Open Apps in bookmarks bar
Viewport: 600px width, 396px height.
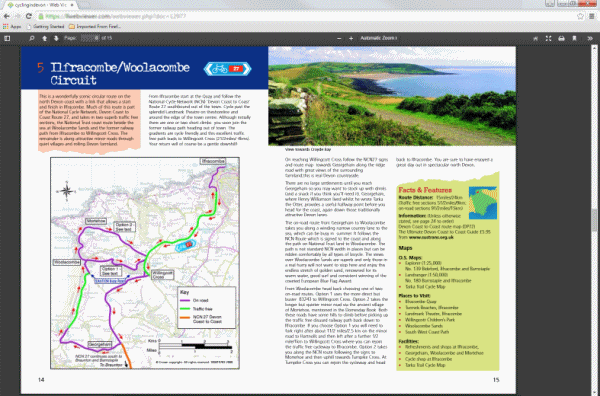click(x=11, y=26)
